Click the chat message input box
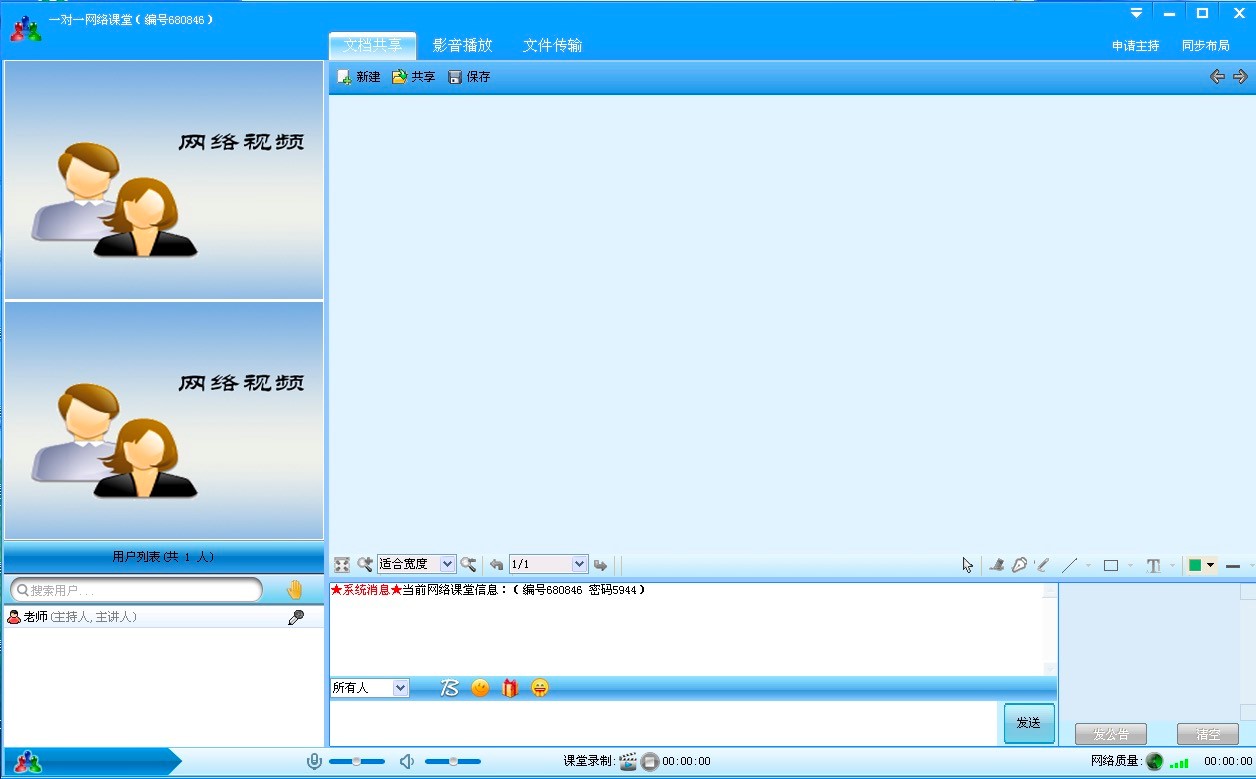 tap(665, 723)
